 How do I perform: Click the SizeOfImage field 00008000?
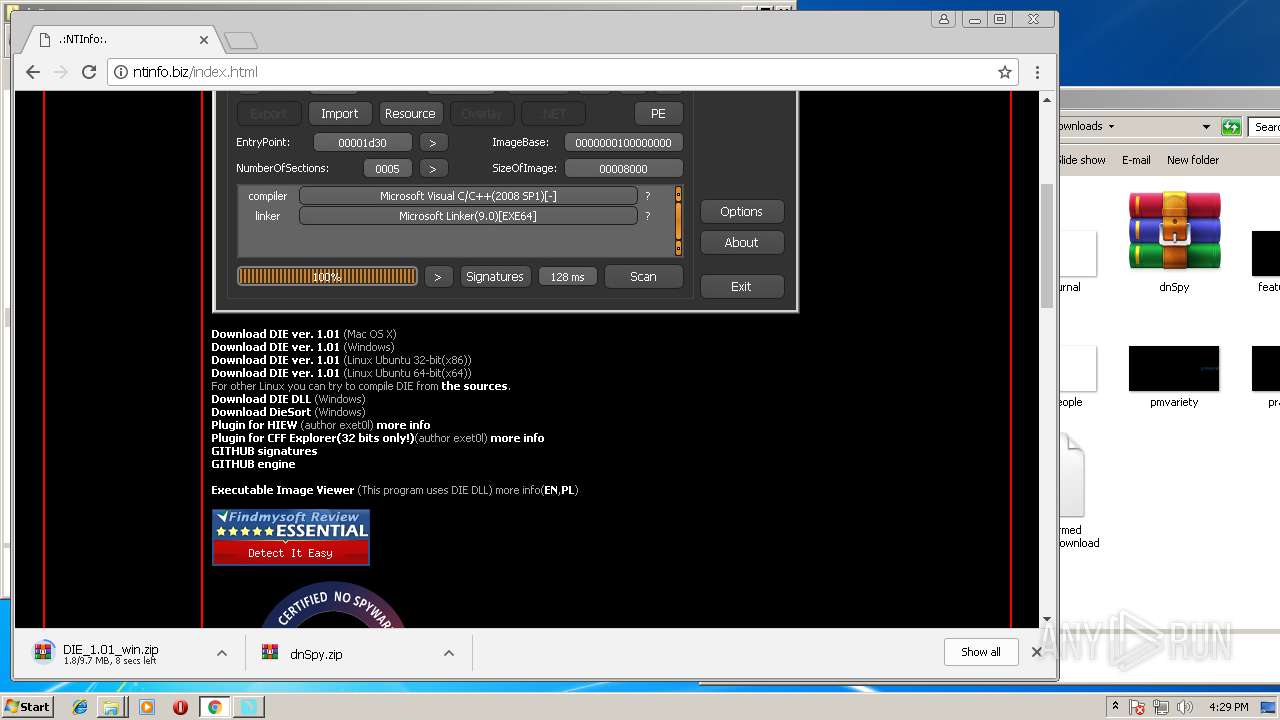pyautogui.click(x=624, y=169)
